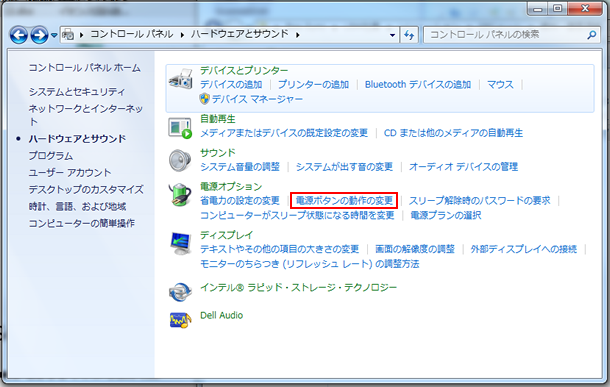Viewport: 610px width, 387px height.
Task: Open コンピューターの簡単操作 category
Action: point(81,224)
